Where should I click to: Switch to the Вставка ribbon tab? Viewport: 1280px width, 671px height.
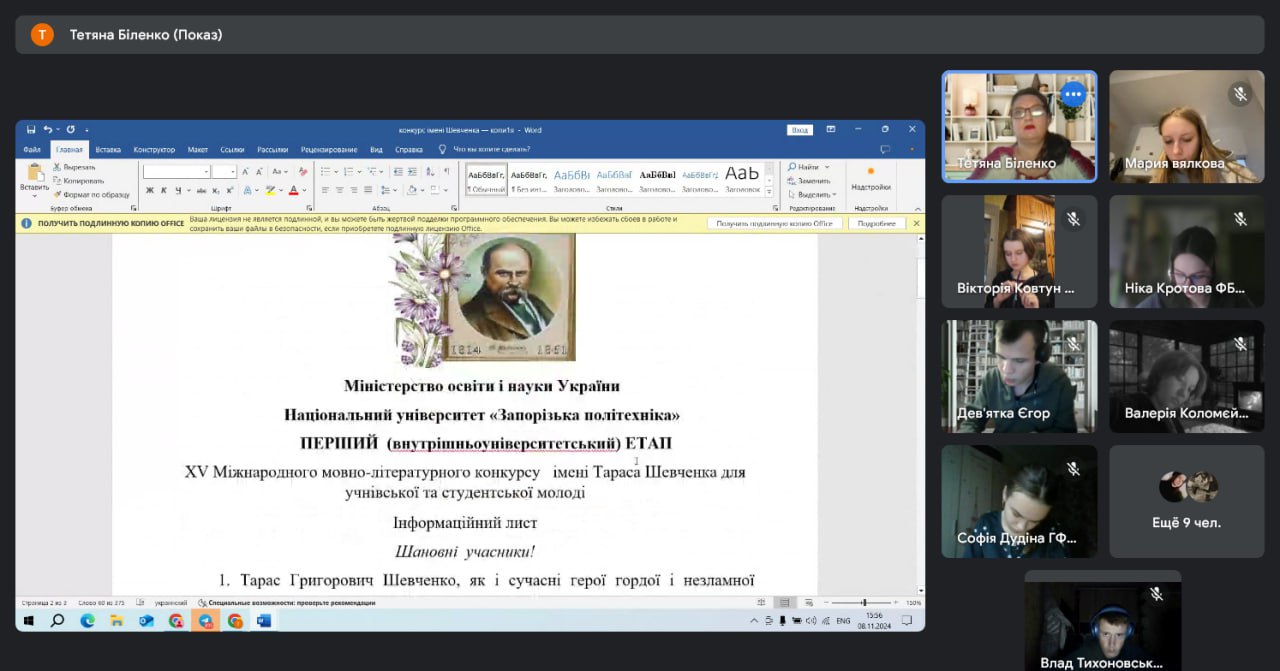108,150
